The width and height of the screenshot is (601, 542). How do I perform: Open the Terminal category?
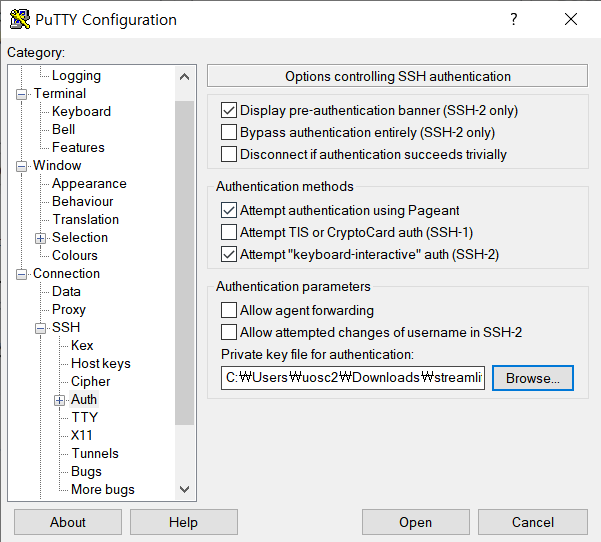pos(60,93)
